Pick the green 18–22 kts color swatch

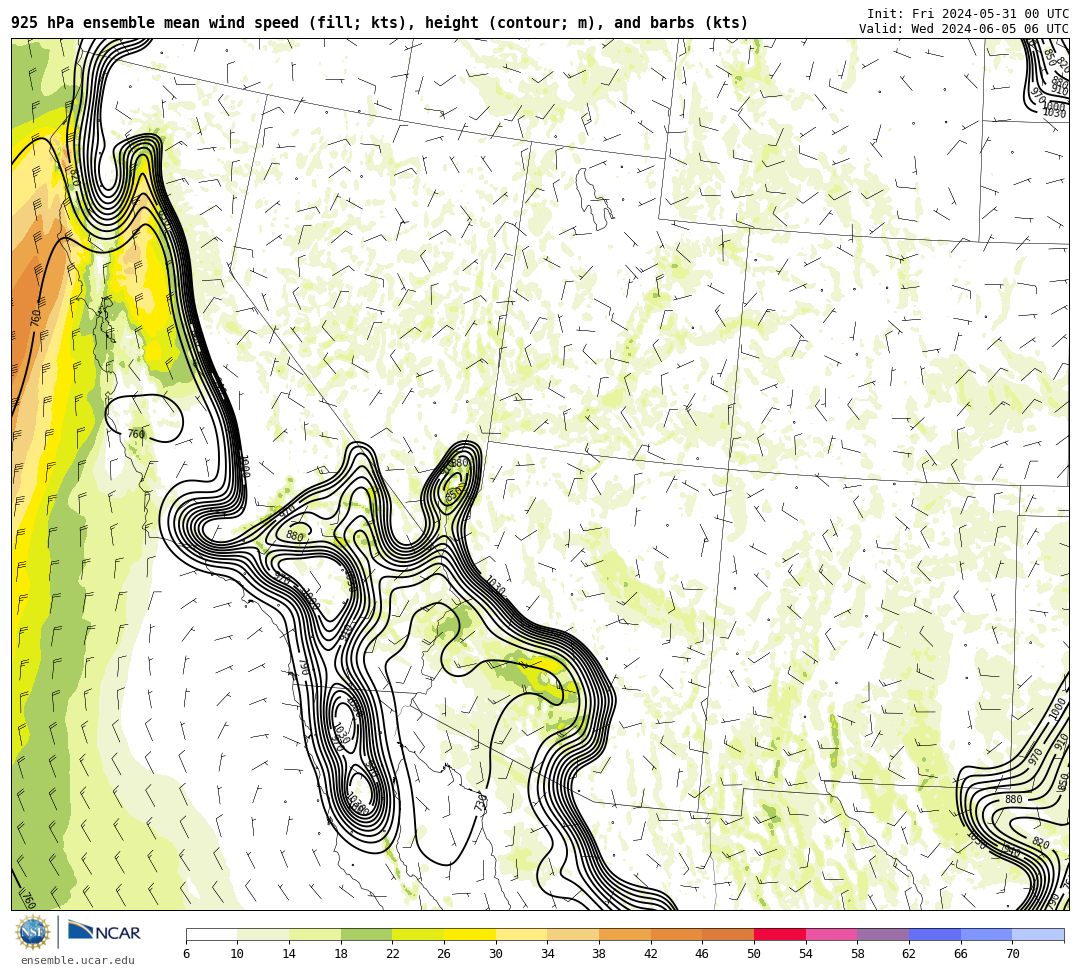tap(366, 934)
